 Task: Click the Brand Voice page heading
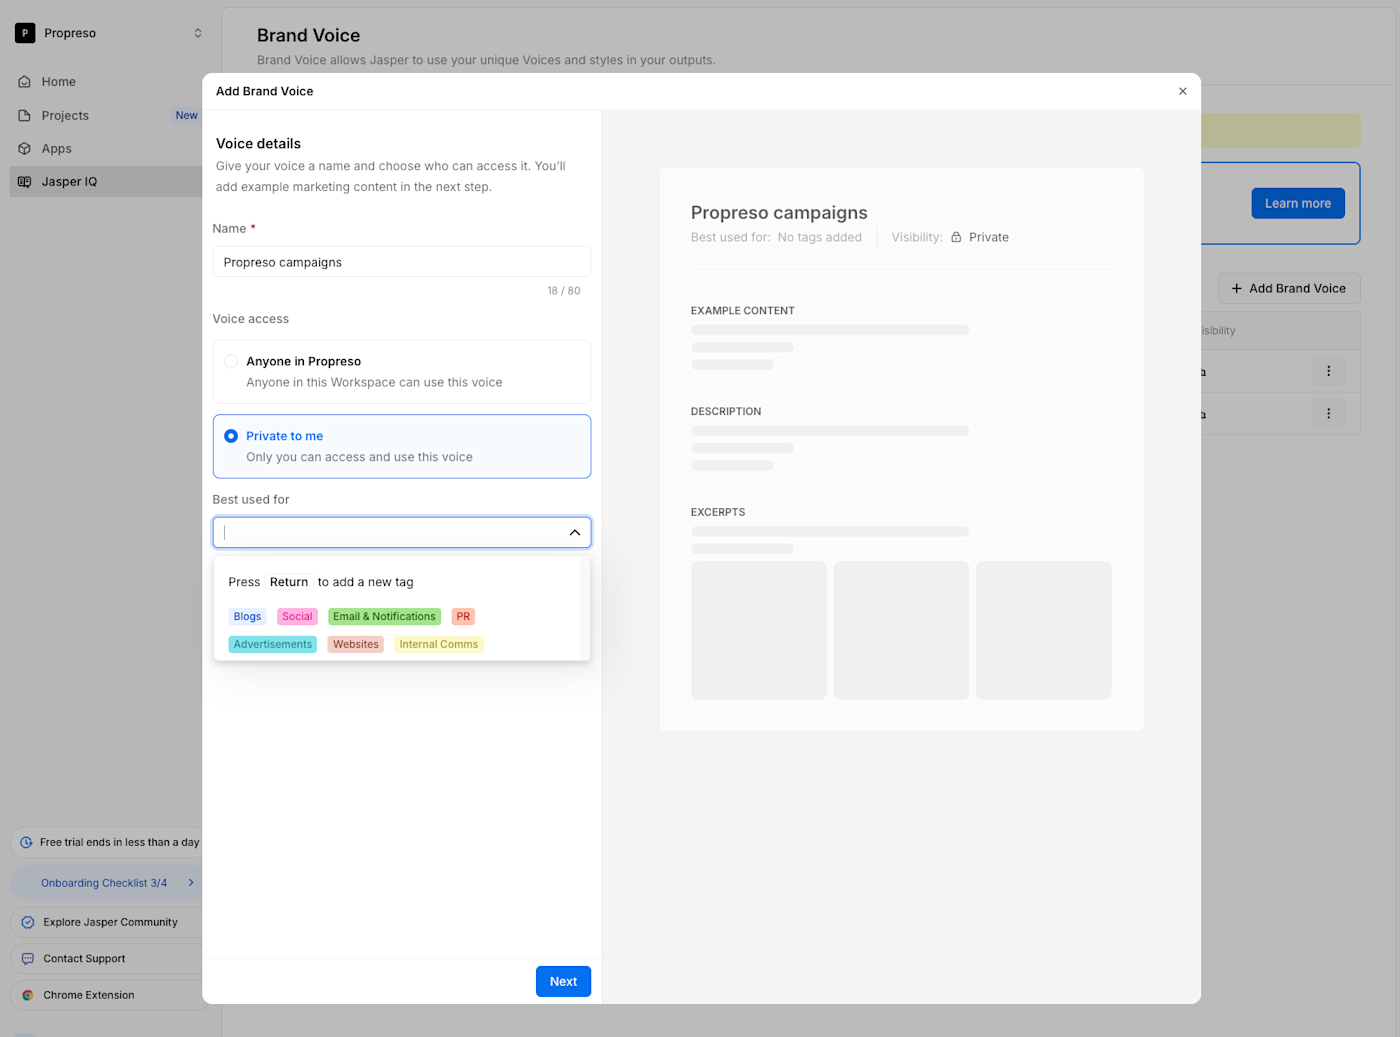tap(308, 35)
